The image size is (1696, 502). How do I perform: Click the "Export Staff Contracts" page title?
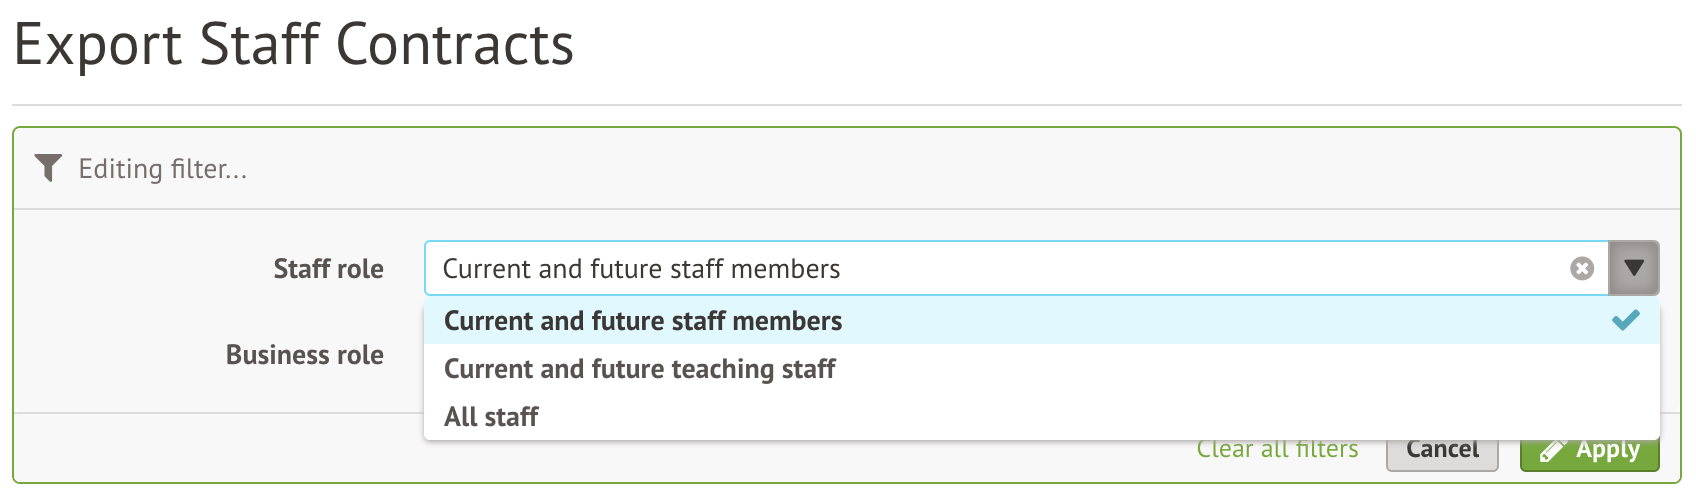(293, 45)
